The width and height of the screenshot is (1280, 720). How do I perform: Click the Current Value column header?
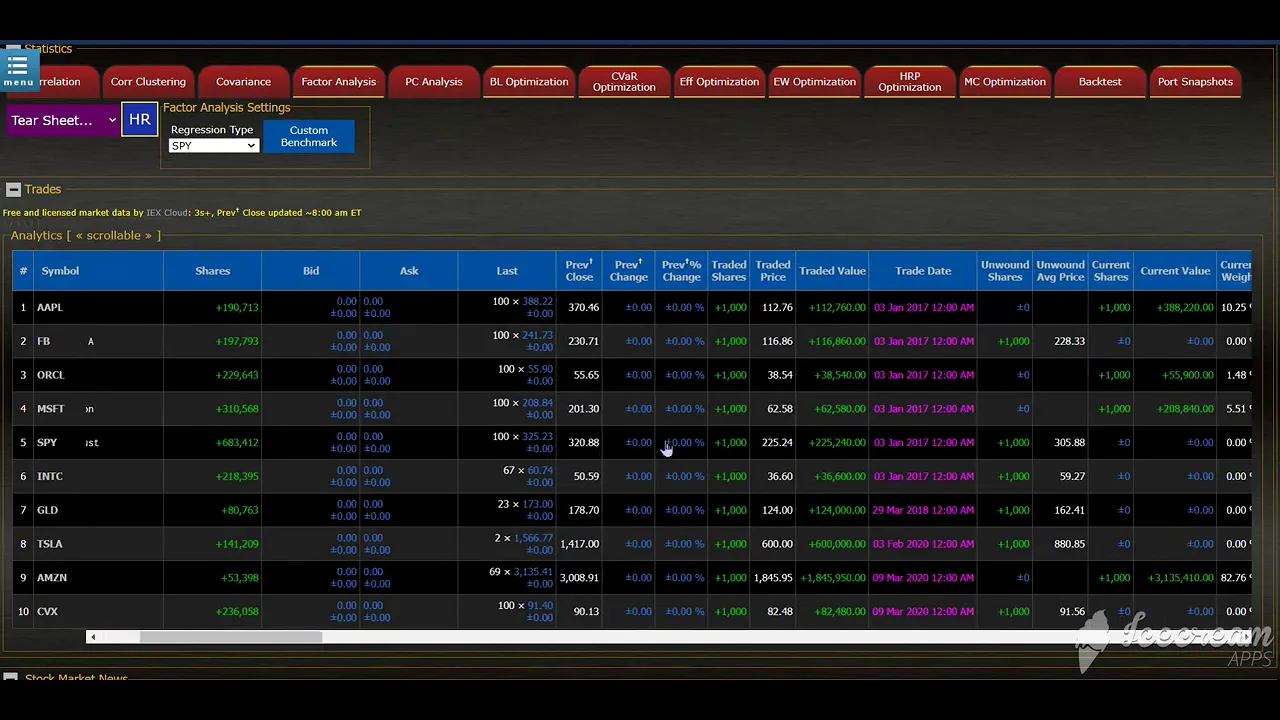[1175, 271]
